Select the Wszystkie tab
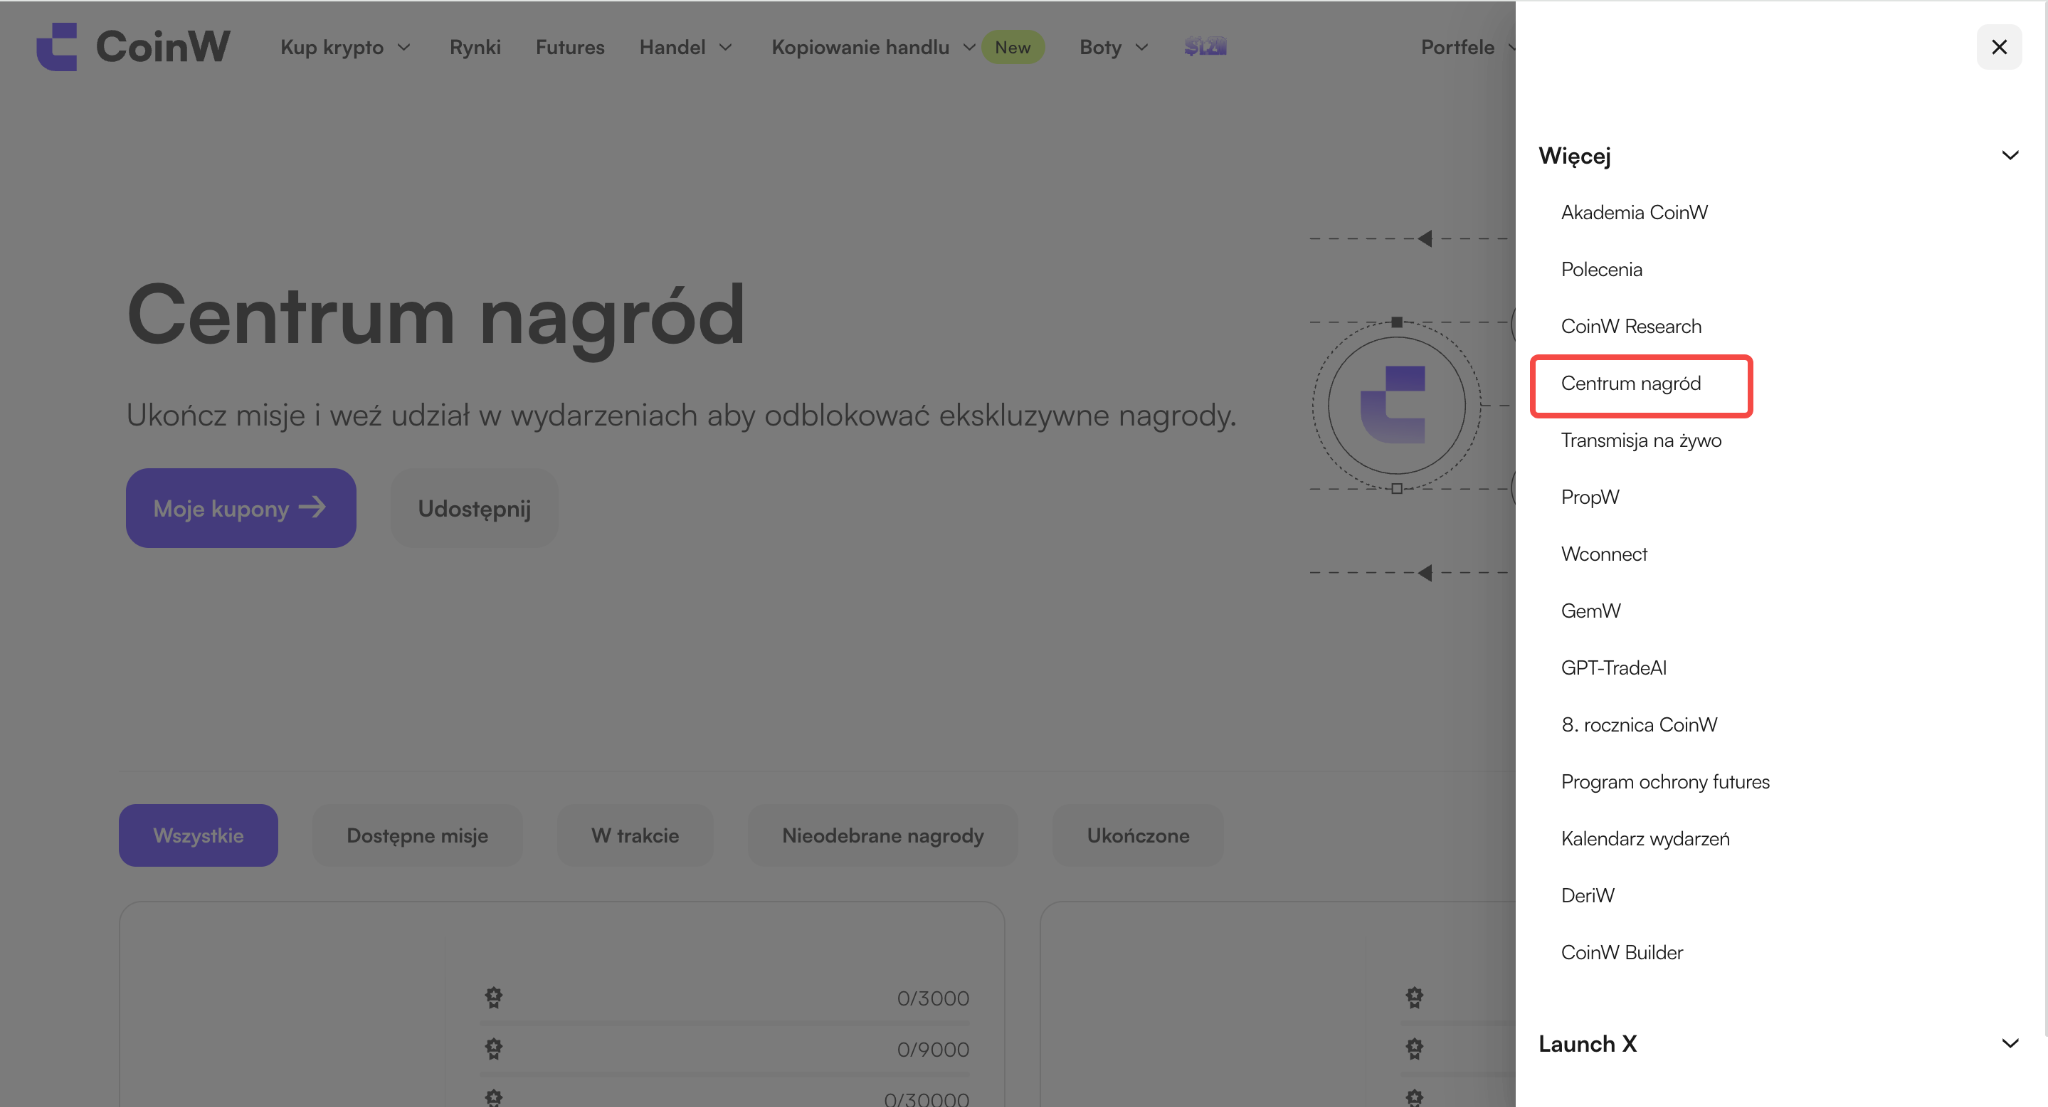The width and height of the screenshot is (2048, 1107). [x=198, y=835]
